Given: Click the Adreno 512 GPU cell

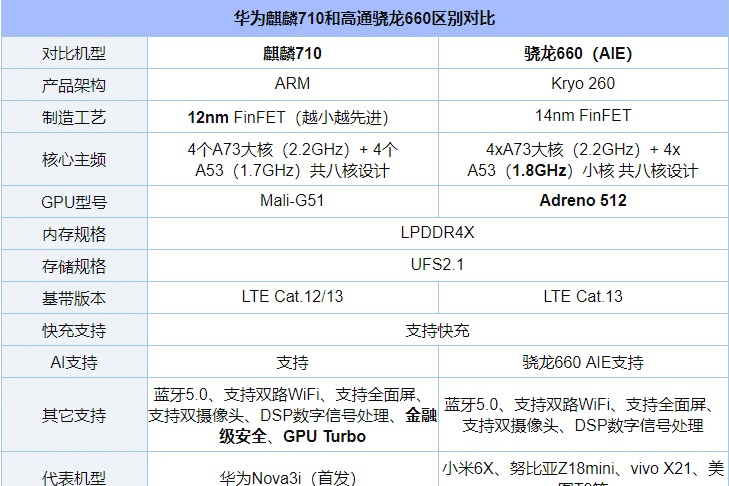Looking at the screenshot, I should (583, 201).
